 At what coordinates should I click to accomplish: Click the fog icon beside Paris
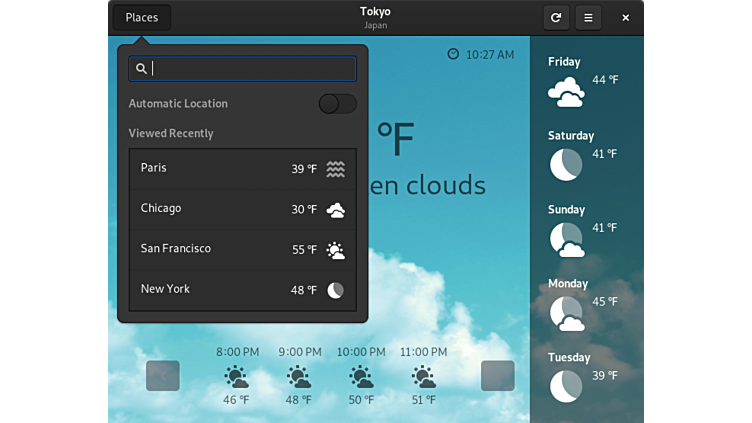tap(336, 169)
